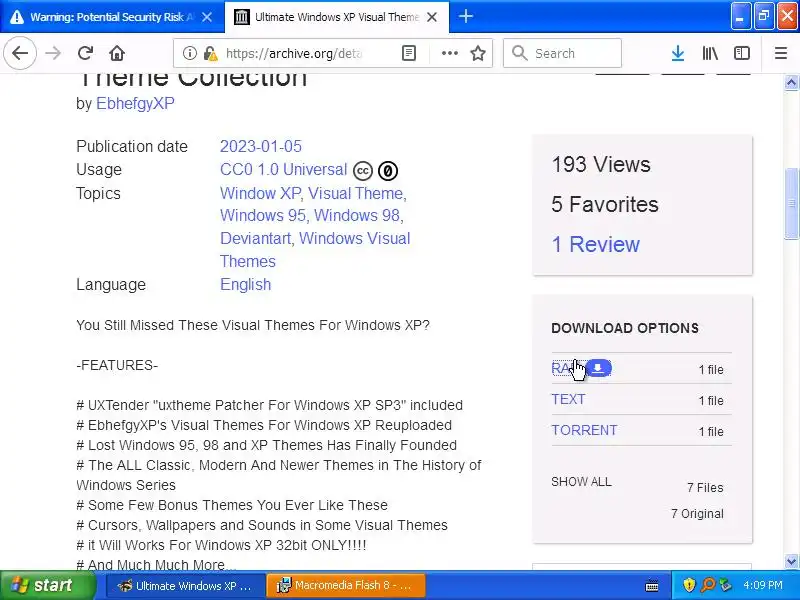Activate Ultimate Windows XP taskbar button
Image resolution: width=800 pixels, height=600 pixels.
click(186, 585)
